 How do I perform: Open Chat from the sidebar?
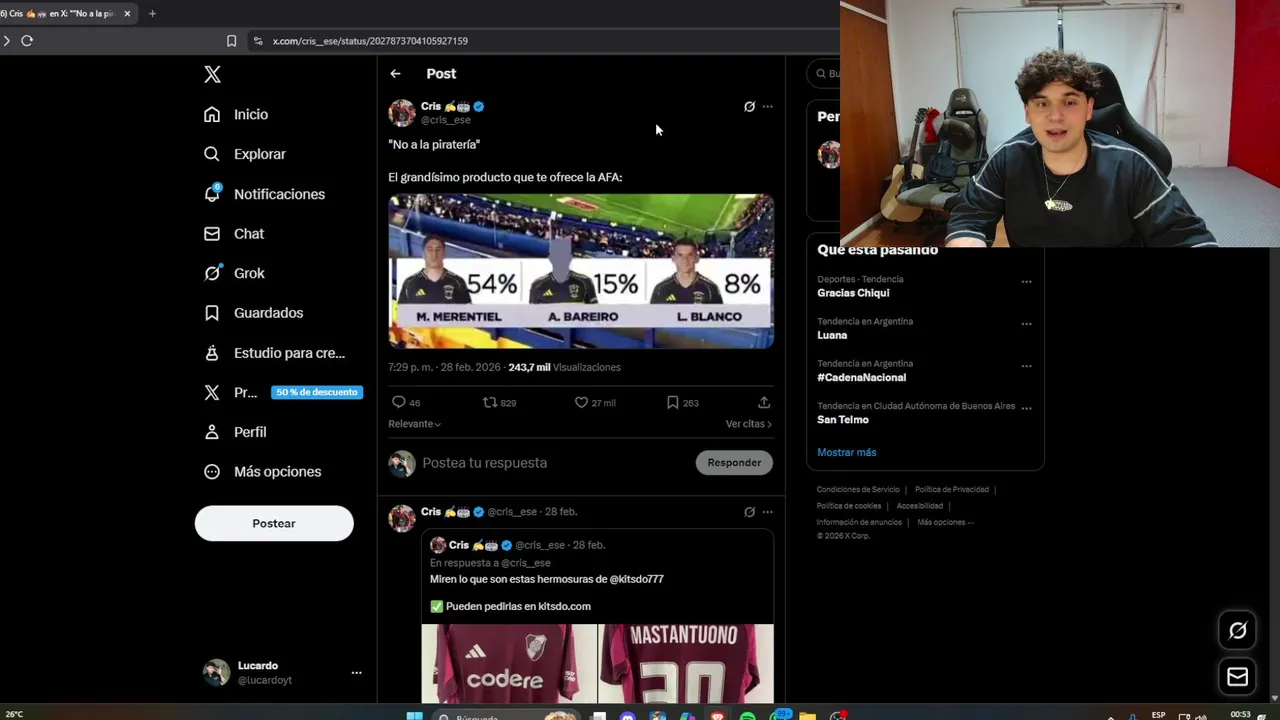coord(235,233)
